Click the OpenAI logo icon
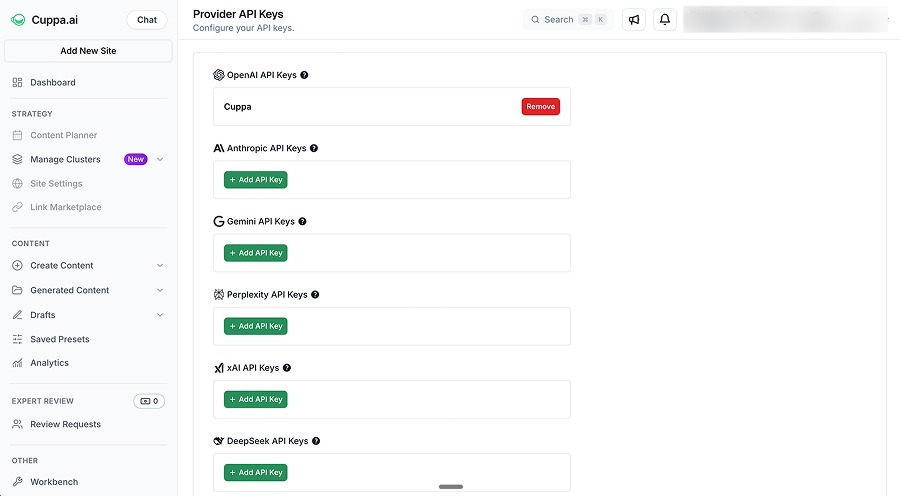Viewport: 900px width, 496px height. [219, 75]
